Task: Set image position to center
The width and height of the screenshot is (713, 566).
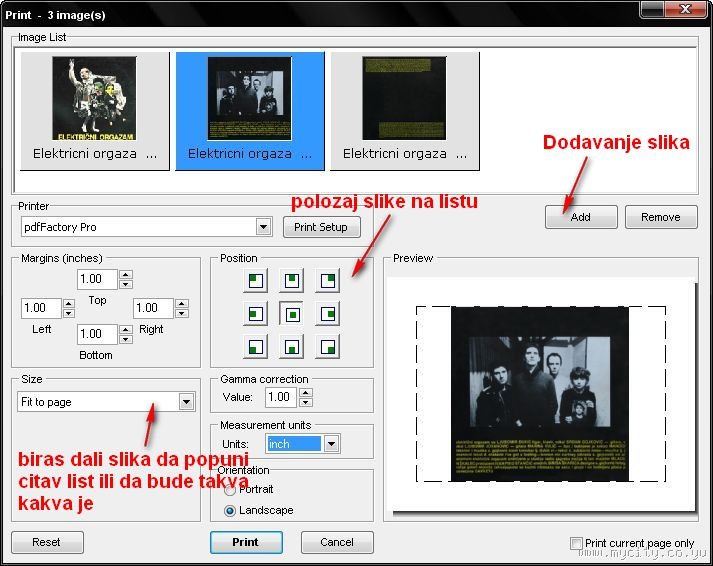Action: click(x=291, y=314)
